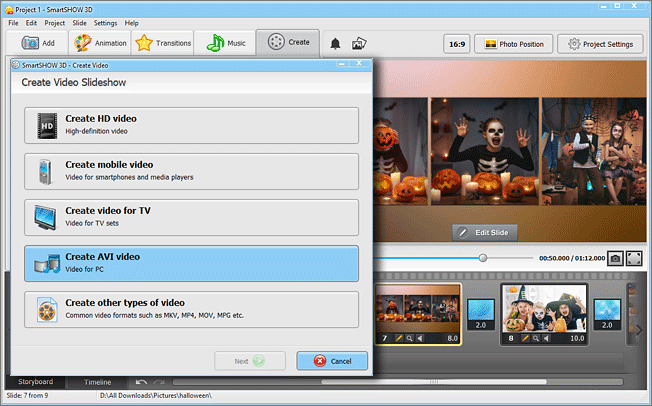Click the mobile phone icon
The width and height of the screenshot is (652, 406).
pos(45,171)
